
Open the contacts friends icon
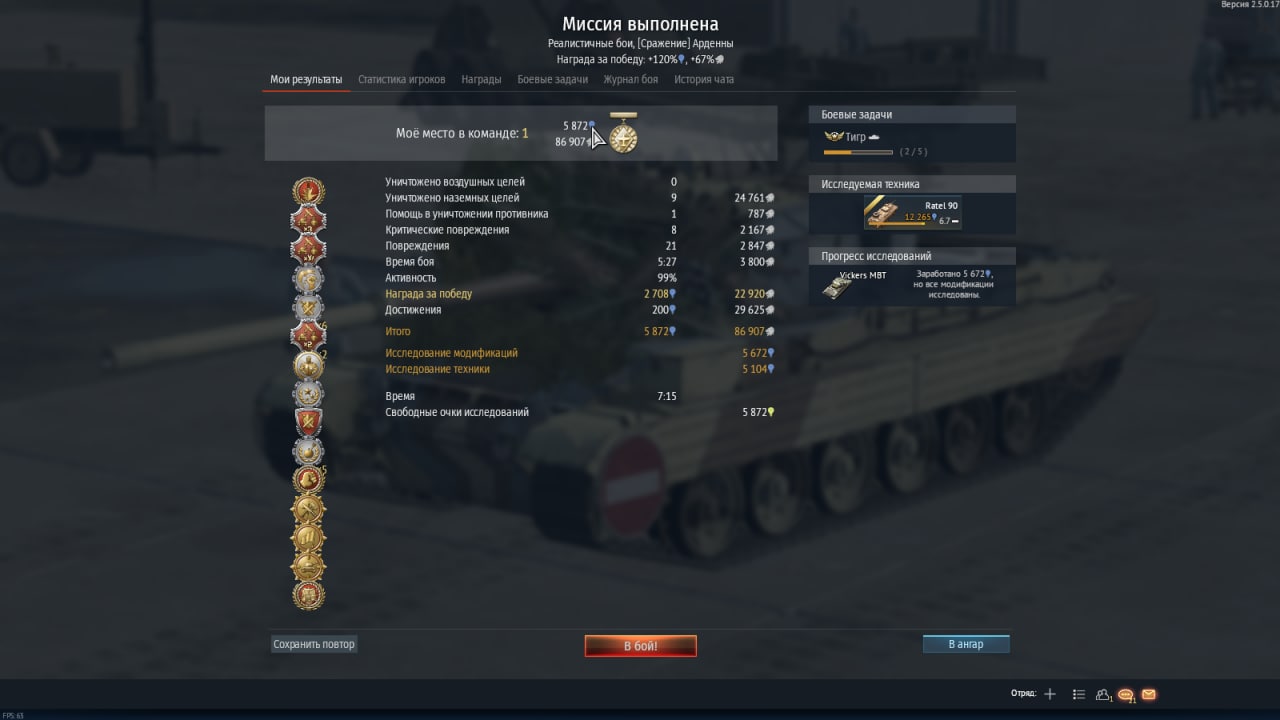coord(1104,694)
